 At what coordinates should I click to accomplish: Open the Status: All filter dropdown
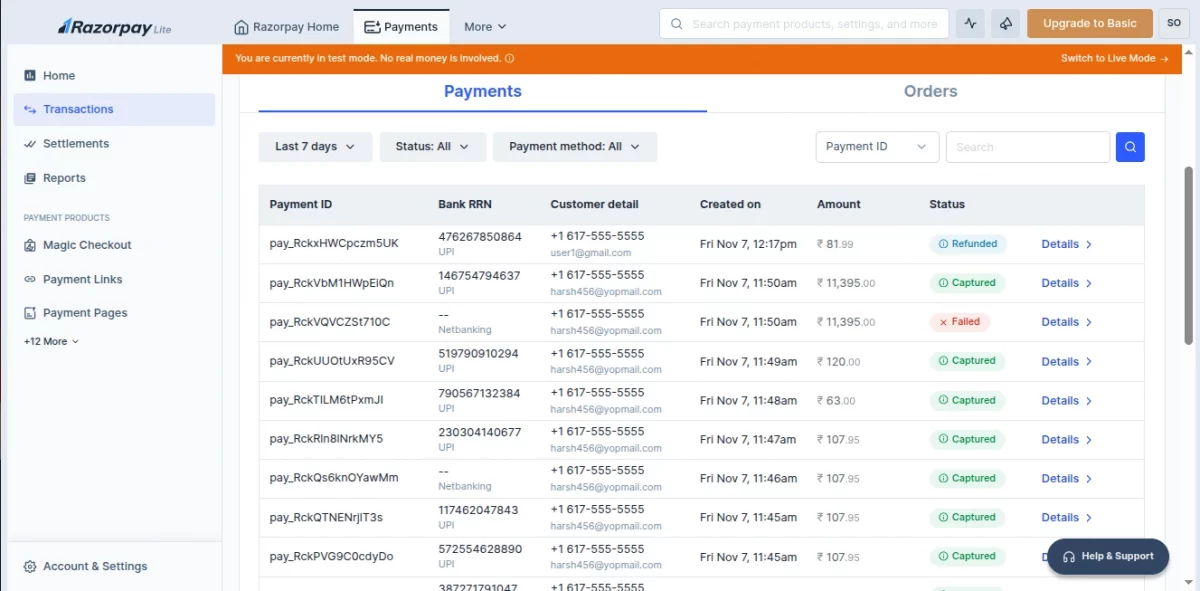(432, 146)
